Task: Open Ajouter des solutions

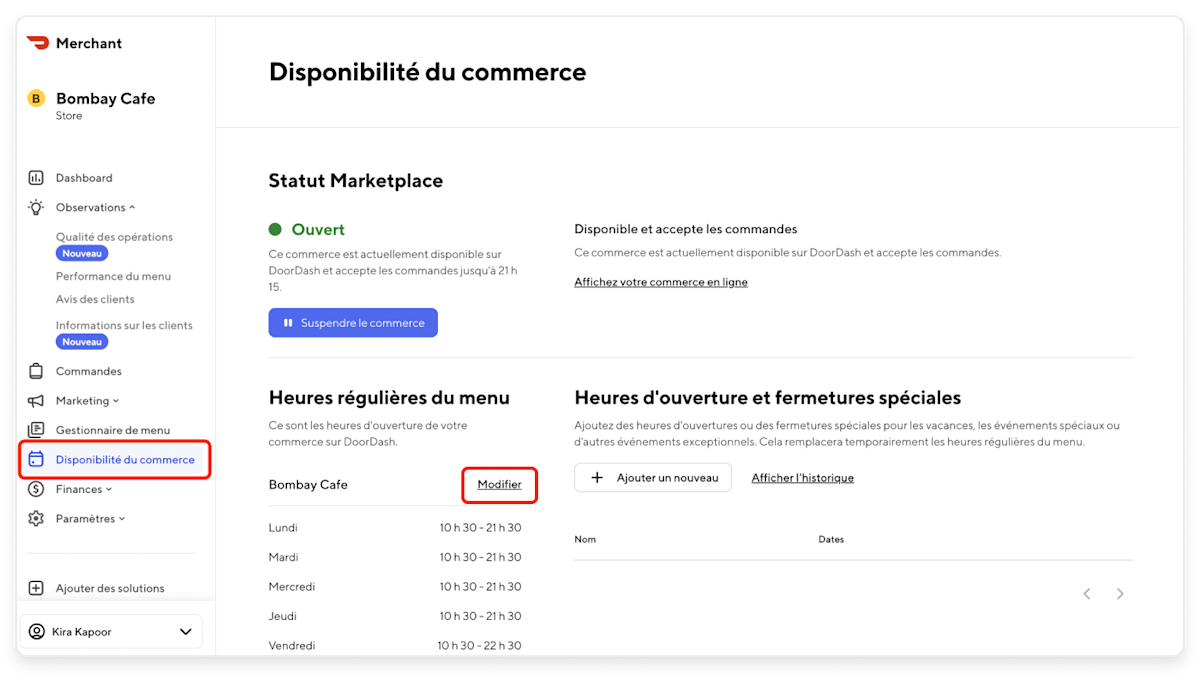Action: point(110,588)
